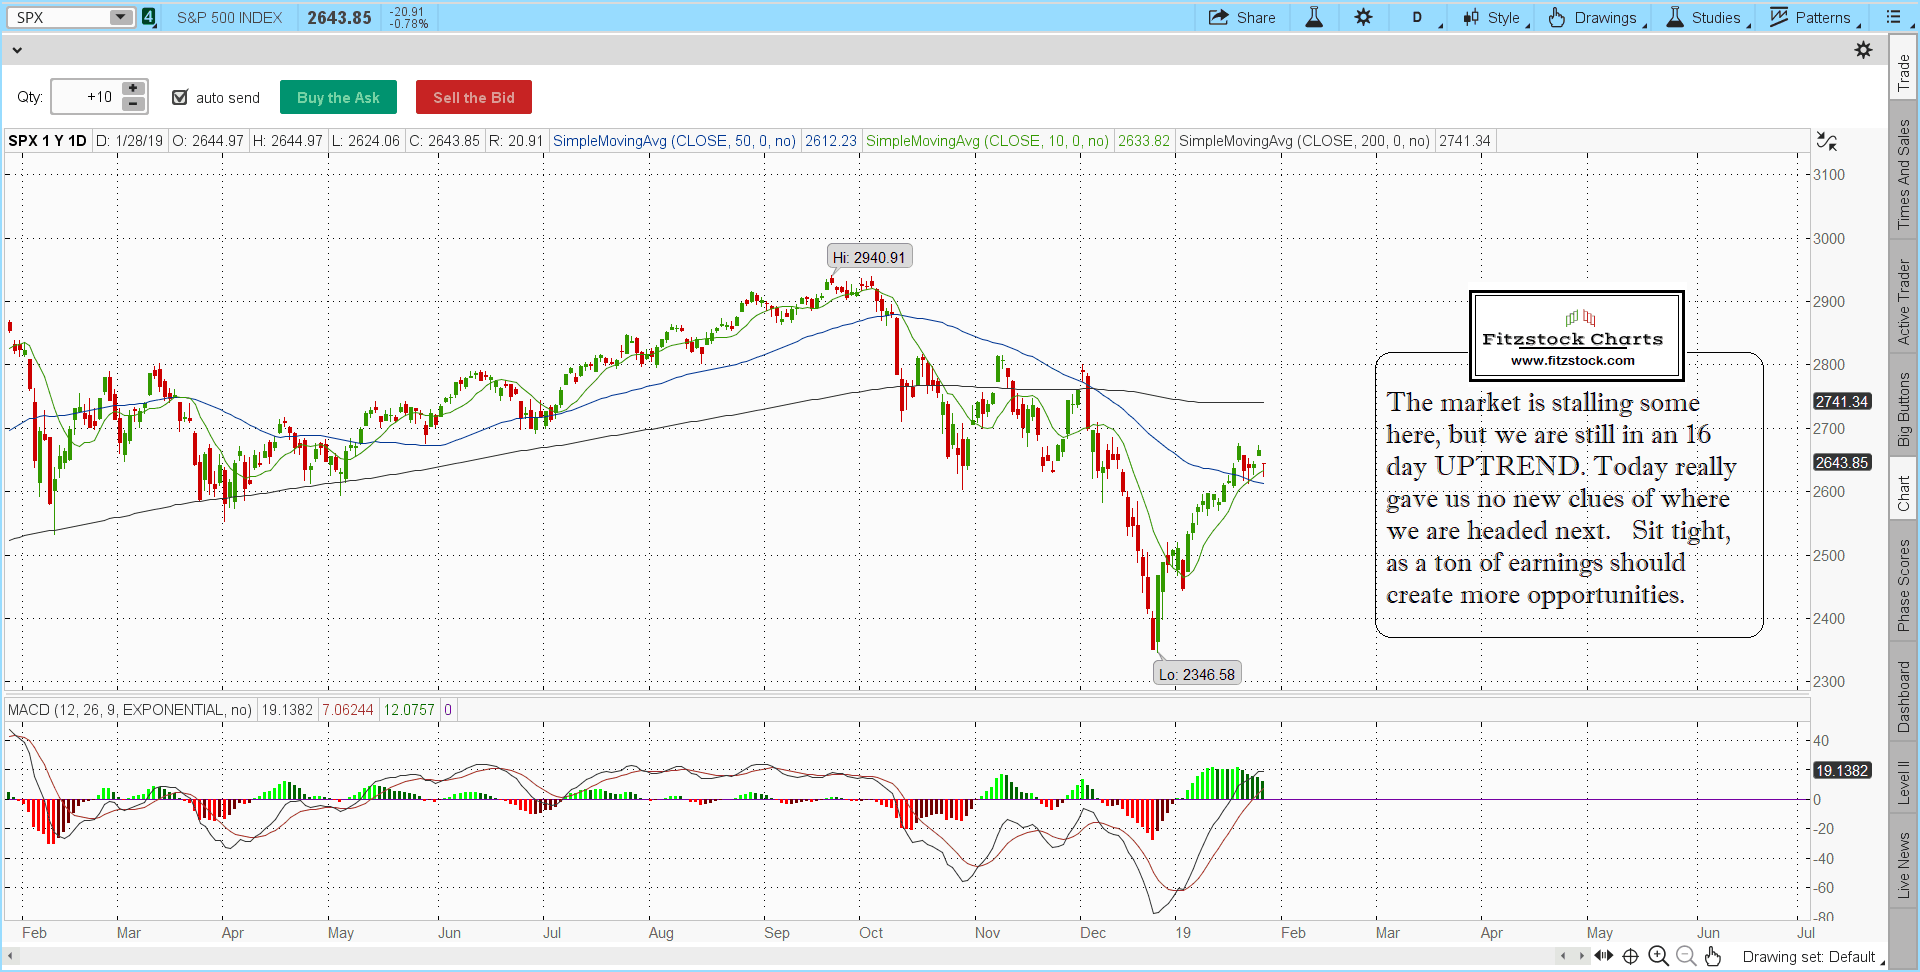Select the pan hand tool at bottom
This screenshot has height=972, width=1920.
coord(1713,956)
